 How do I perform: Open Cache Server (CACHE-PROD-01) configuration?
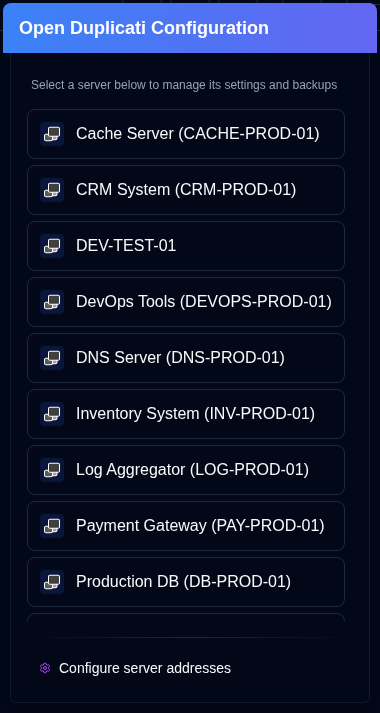[186, 134]
